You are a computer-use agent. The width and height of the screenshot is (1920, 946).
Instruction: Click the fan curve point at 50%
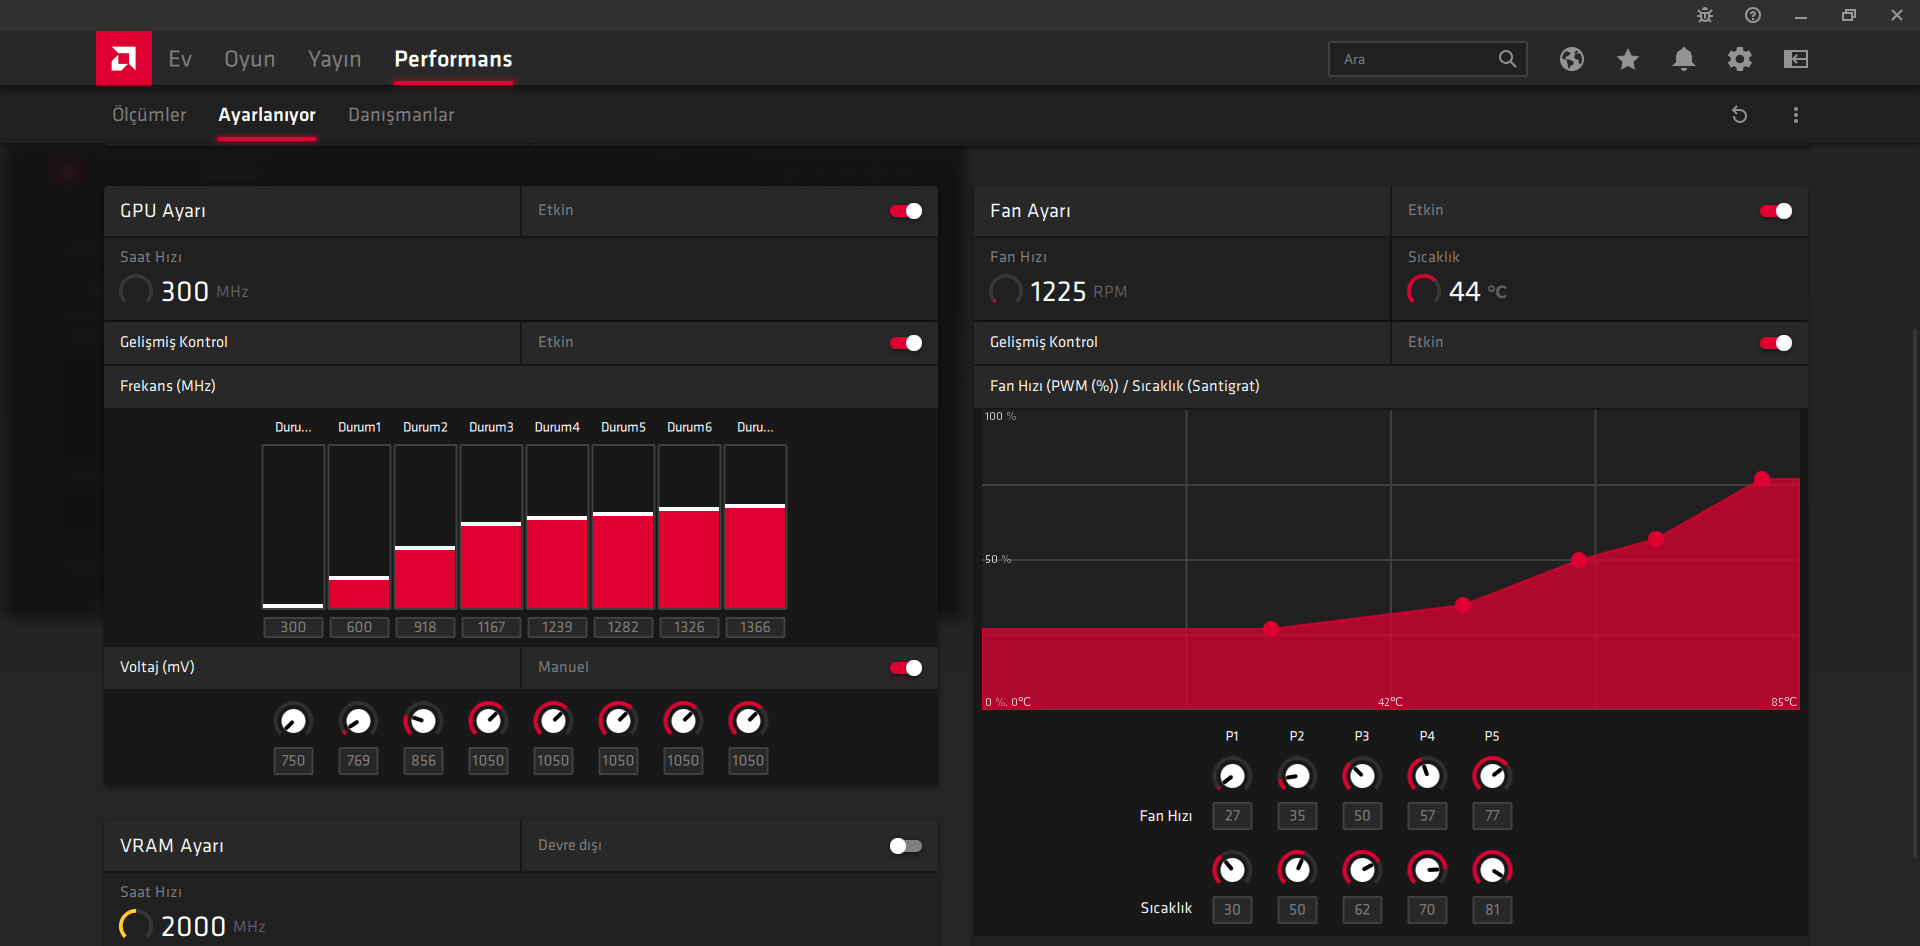point(1579,560)
